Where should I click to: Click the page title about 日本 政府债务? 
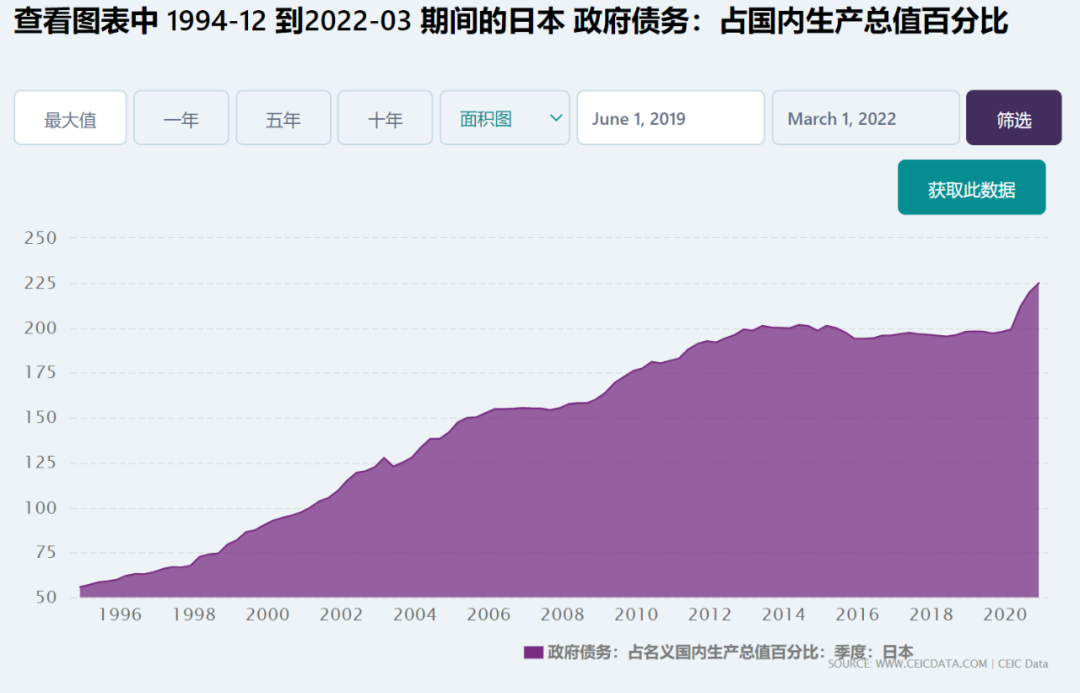pyautogui.click(x=510, y=21)
